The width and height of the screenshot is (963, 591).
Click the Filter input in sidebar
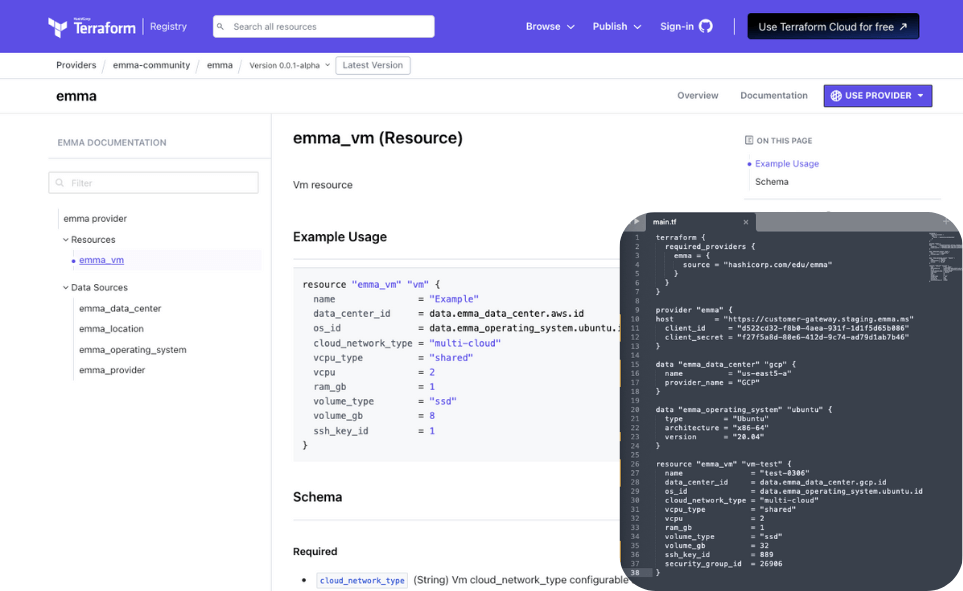[154, 182]
